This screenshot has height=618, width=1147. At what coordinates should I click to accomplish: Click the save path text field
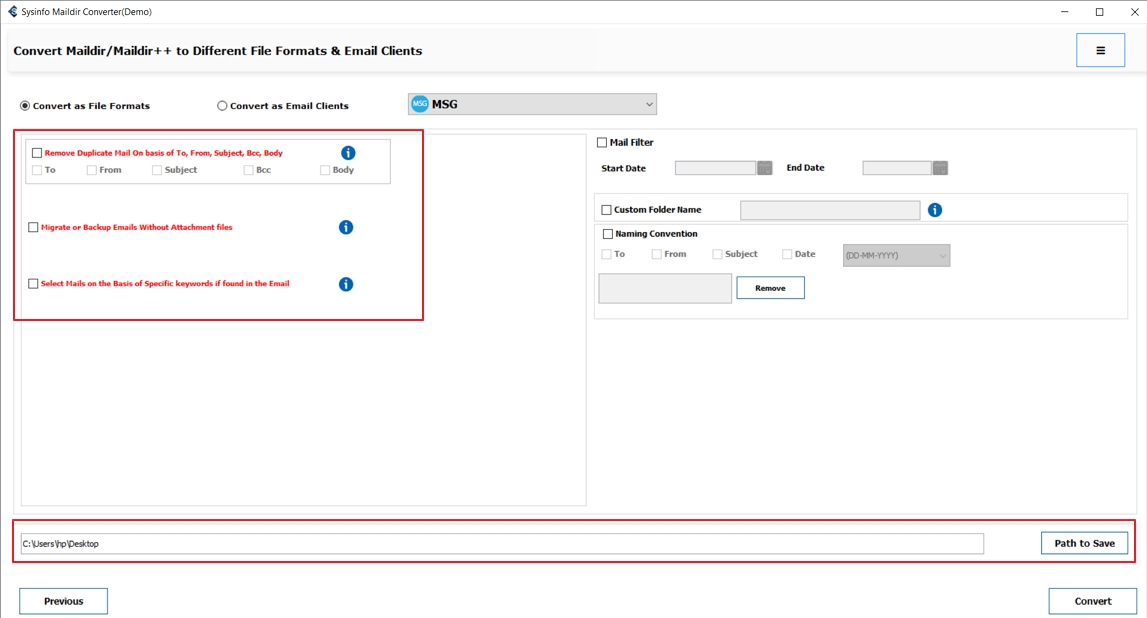(x=502, y=543)
